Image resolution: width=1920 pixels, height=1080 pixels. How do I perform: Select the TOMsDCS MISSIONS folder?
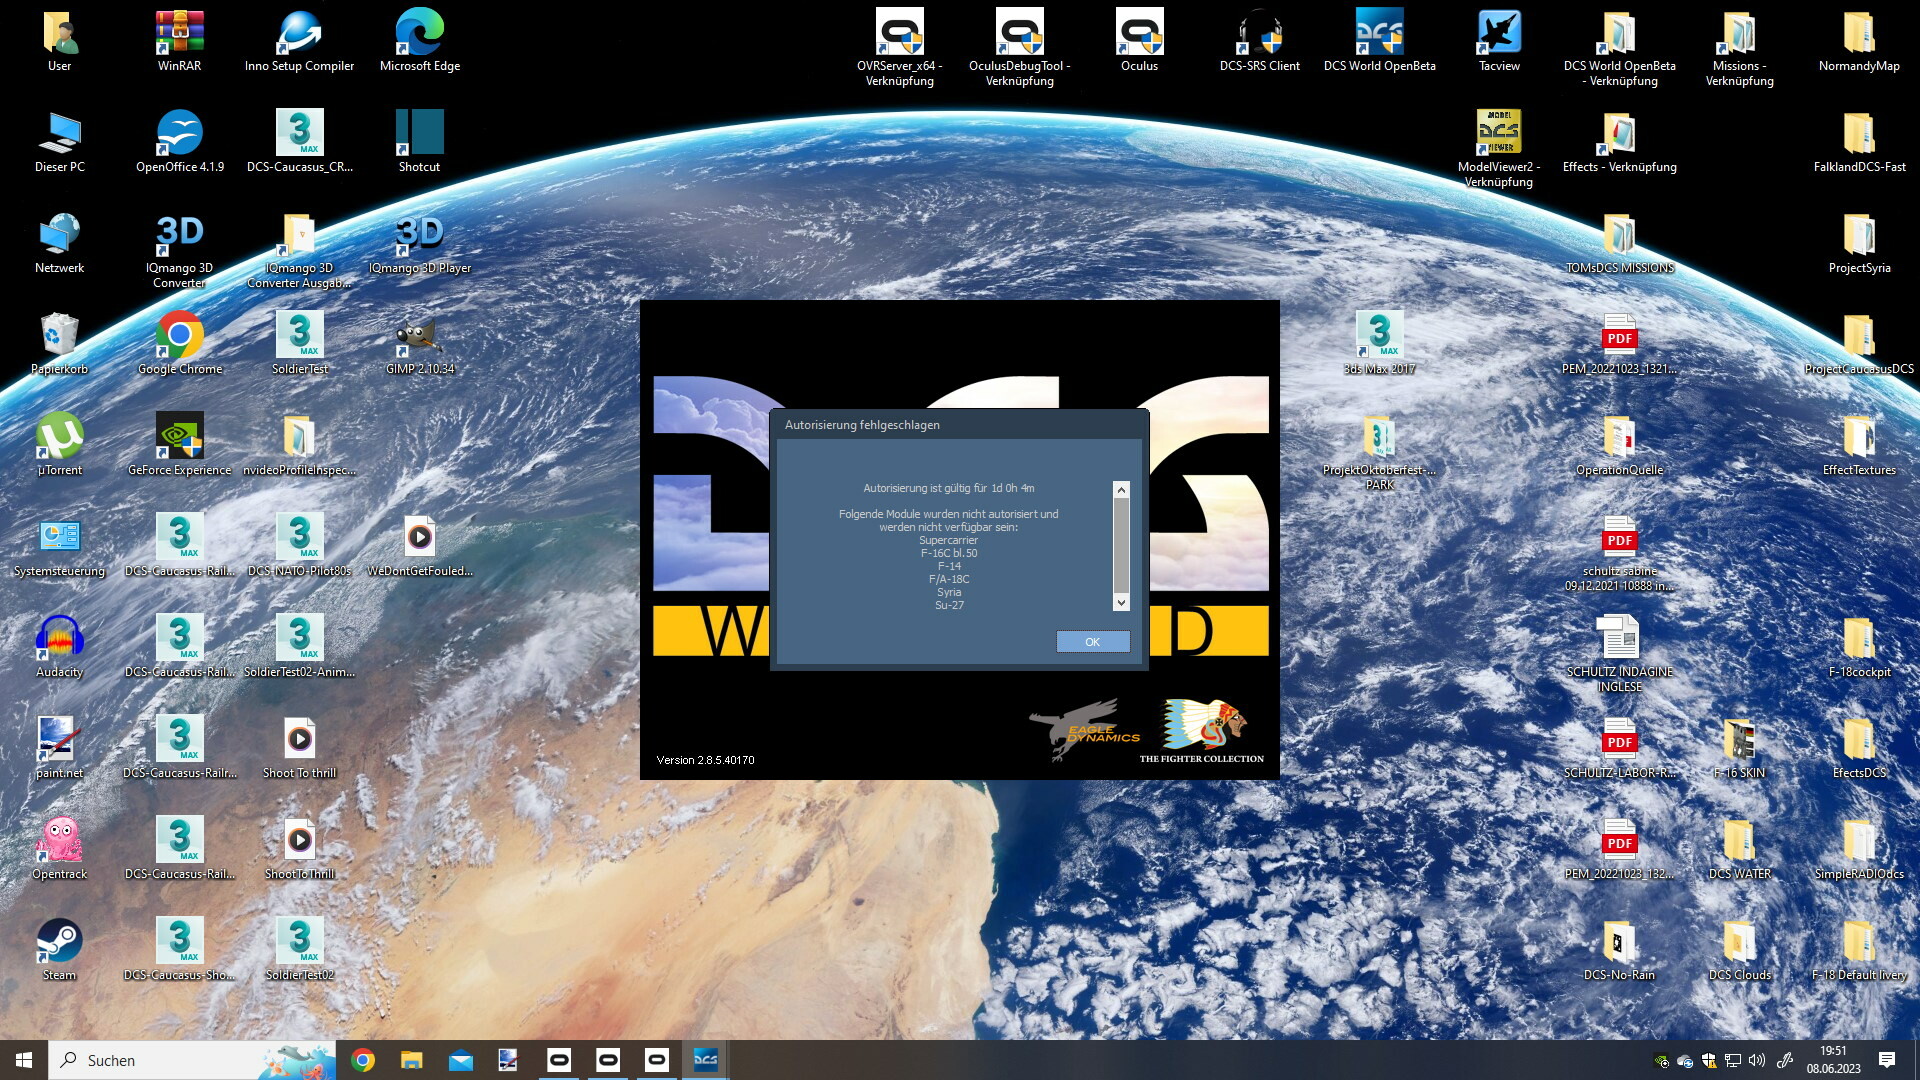(1620, 243)
